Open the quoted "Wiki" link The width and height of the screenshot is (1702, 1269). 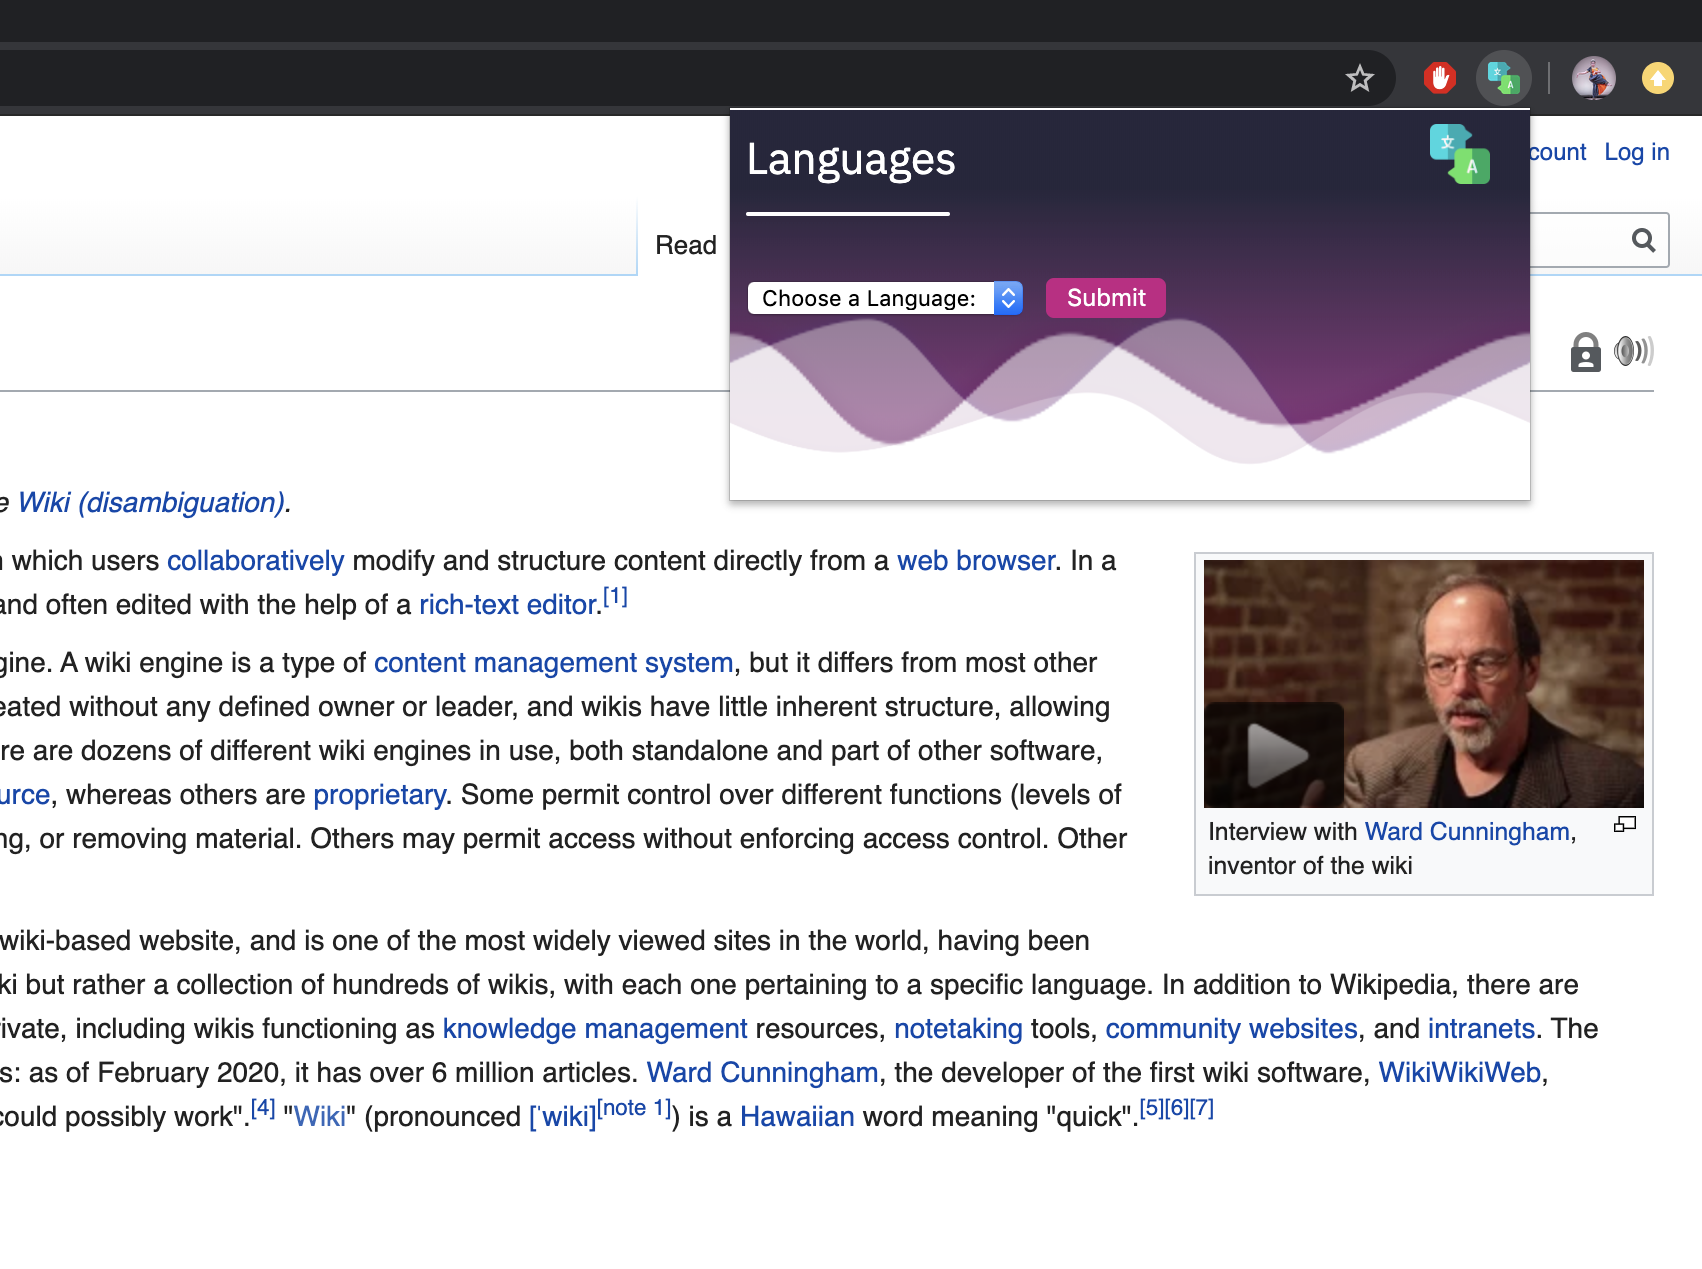(x=320, y=1117)
